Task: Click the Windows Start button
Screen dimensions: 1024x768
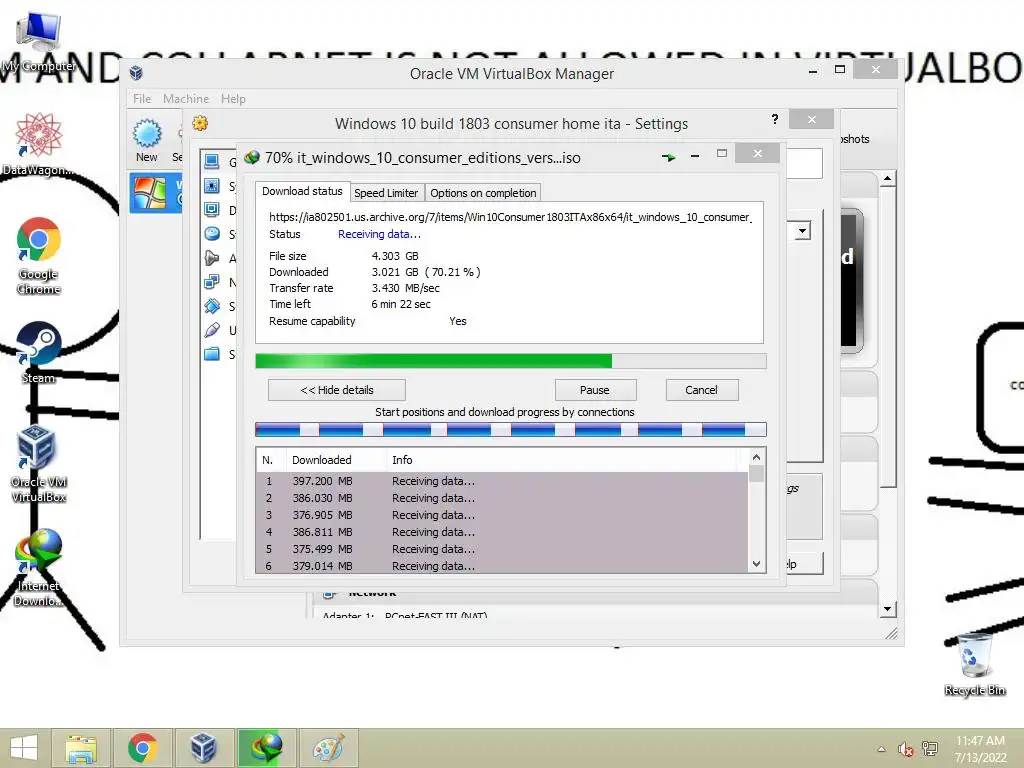Action: pyautogui.click(x=24, y=748)
